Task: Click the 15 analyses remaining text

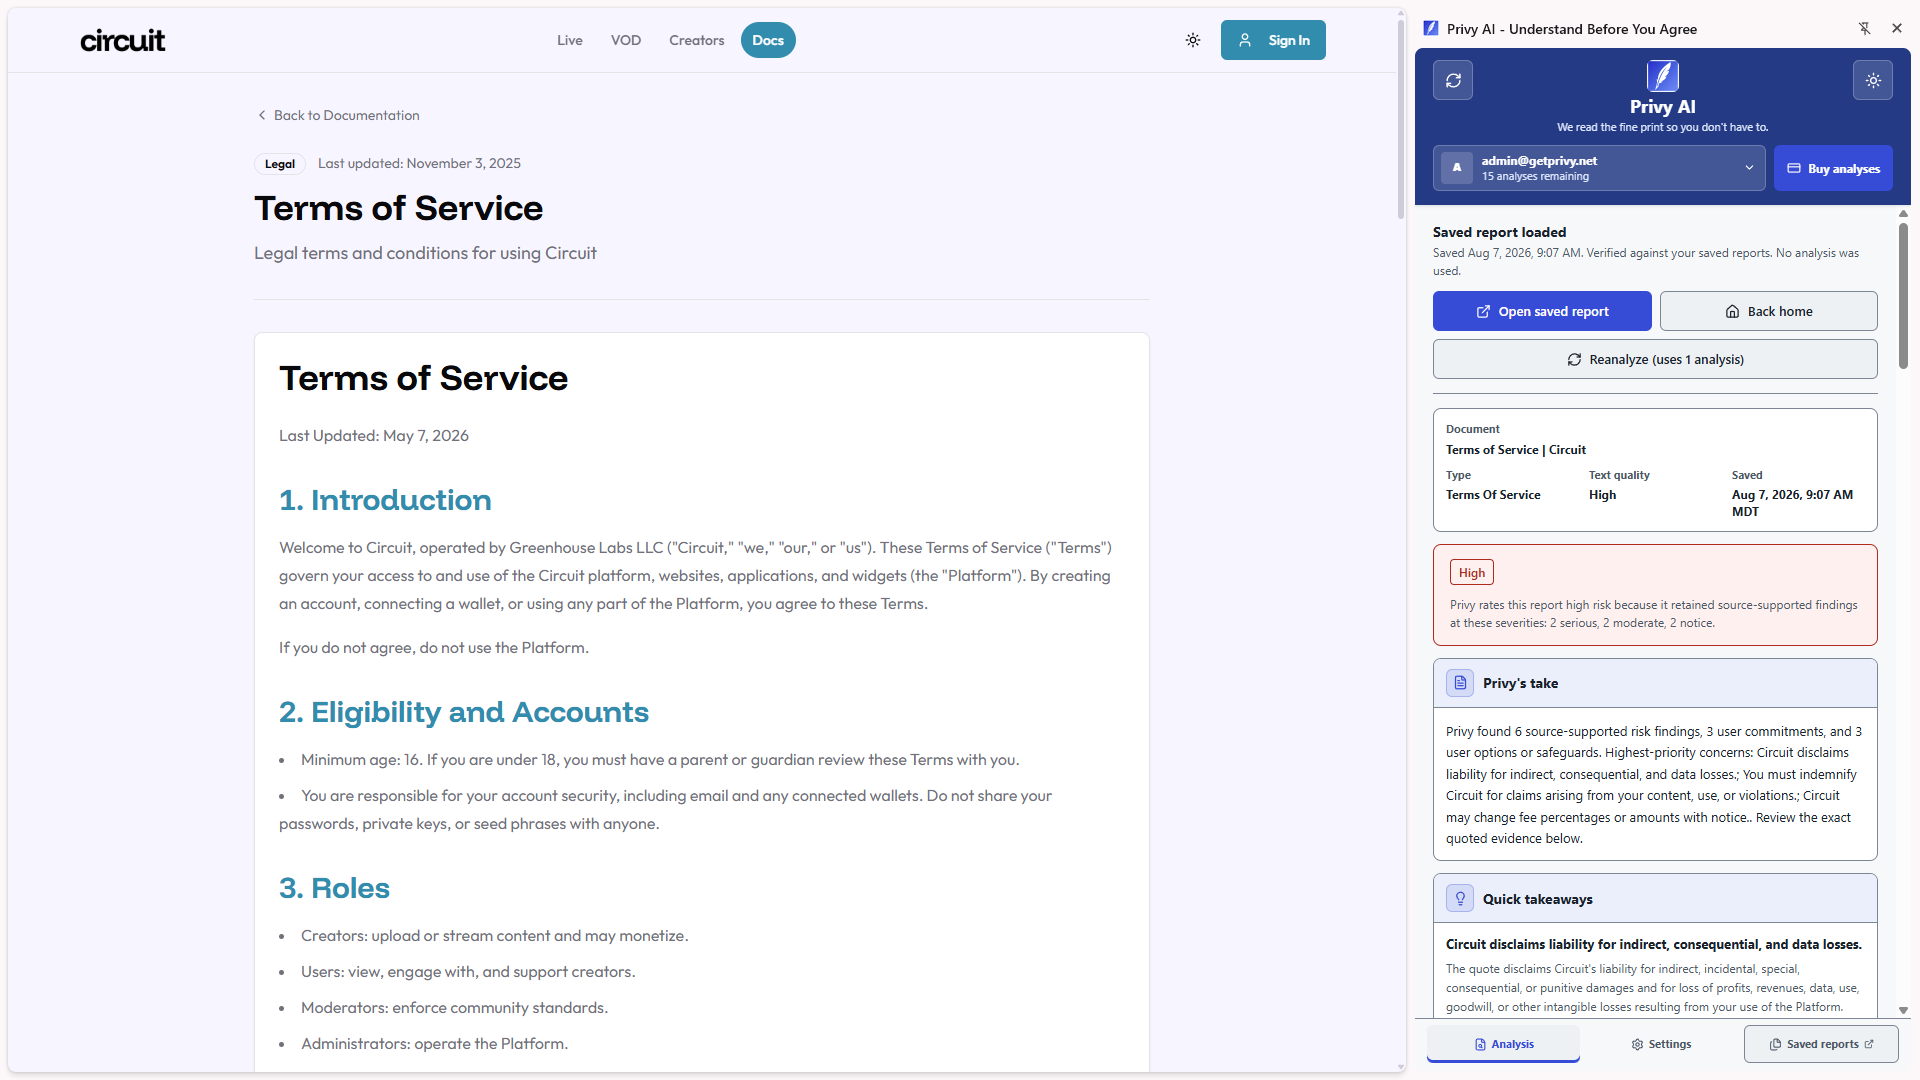Action: tap(1535, 177)
